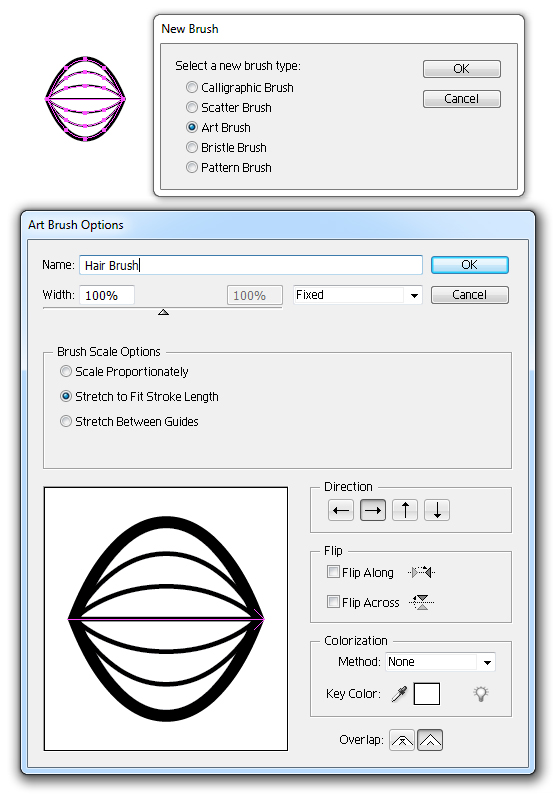Set brush direction to right arrow
The image size is (558, 796).
pos(373,510)
